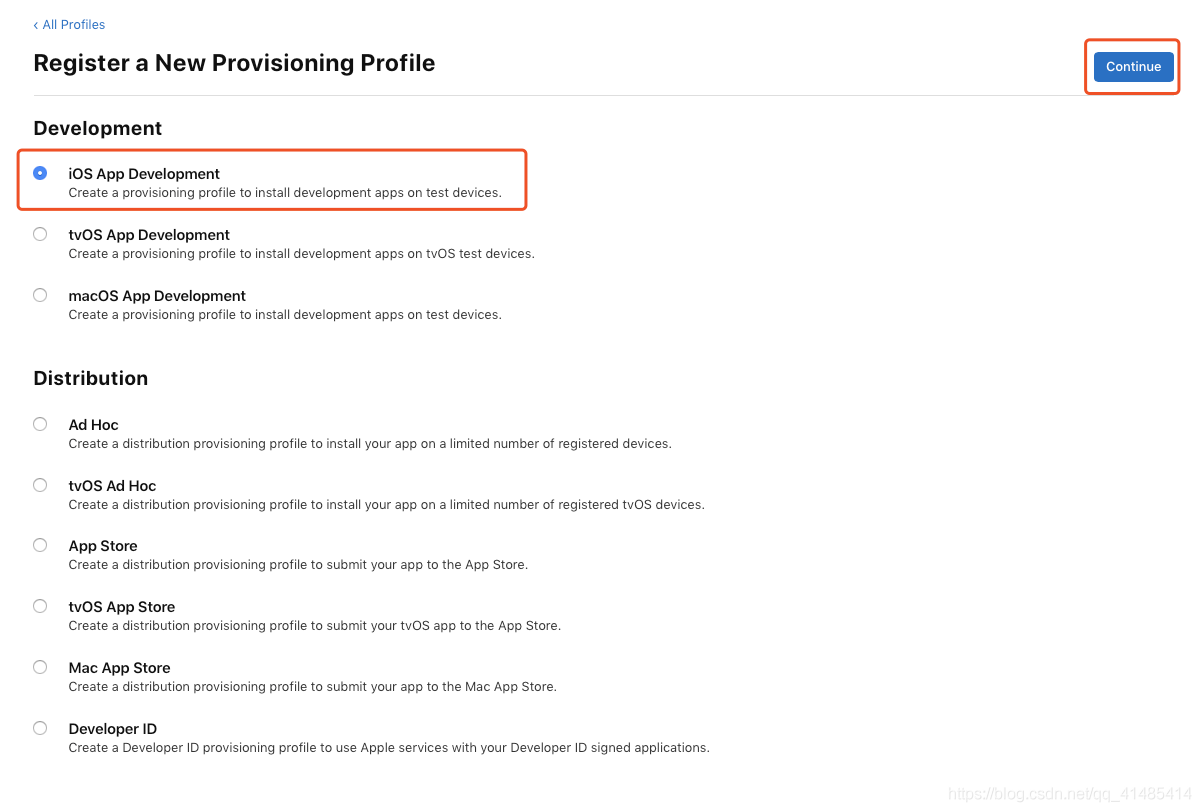Image resolution: width=1201 pixels, height=812 pixels.
Task: Click the Mac App Store label text
Action: click(x=119, y=668)
